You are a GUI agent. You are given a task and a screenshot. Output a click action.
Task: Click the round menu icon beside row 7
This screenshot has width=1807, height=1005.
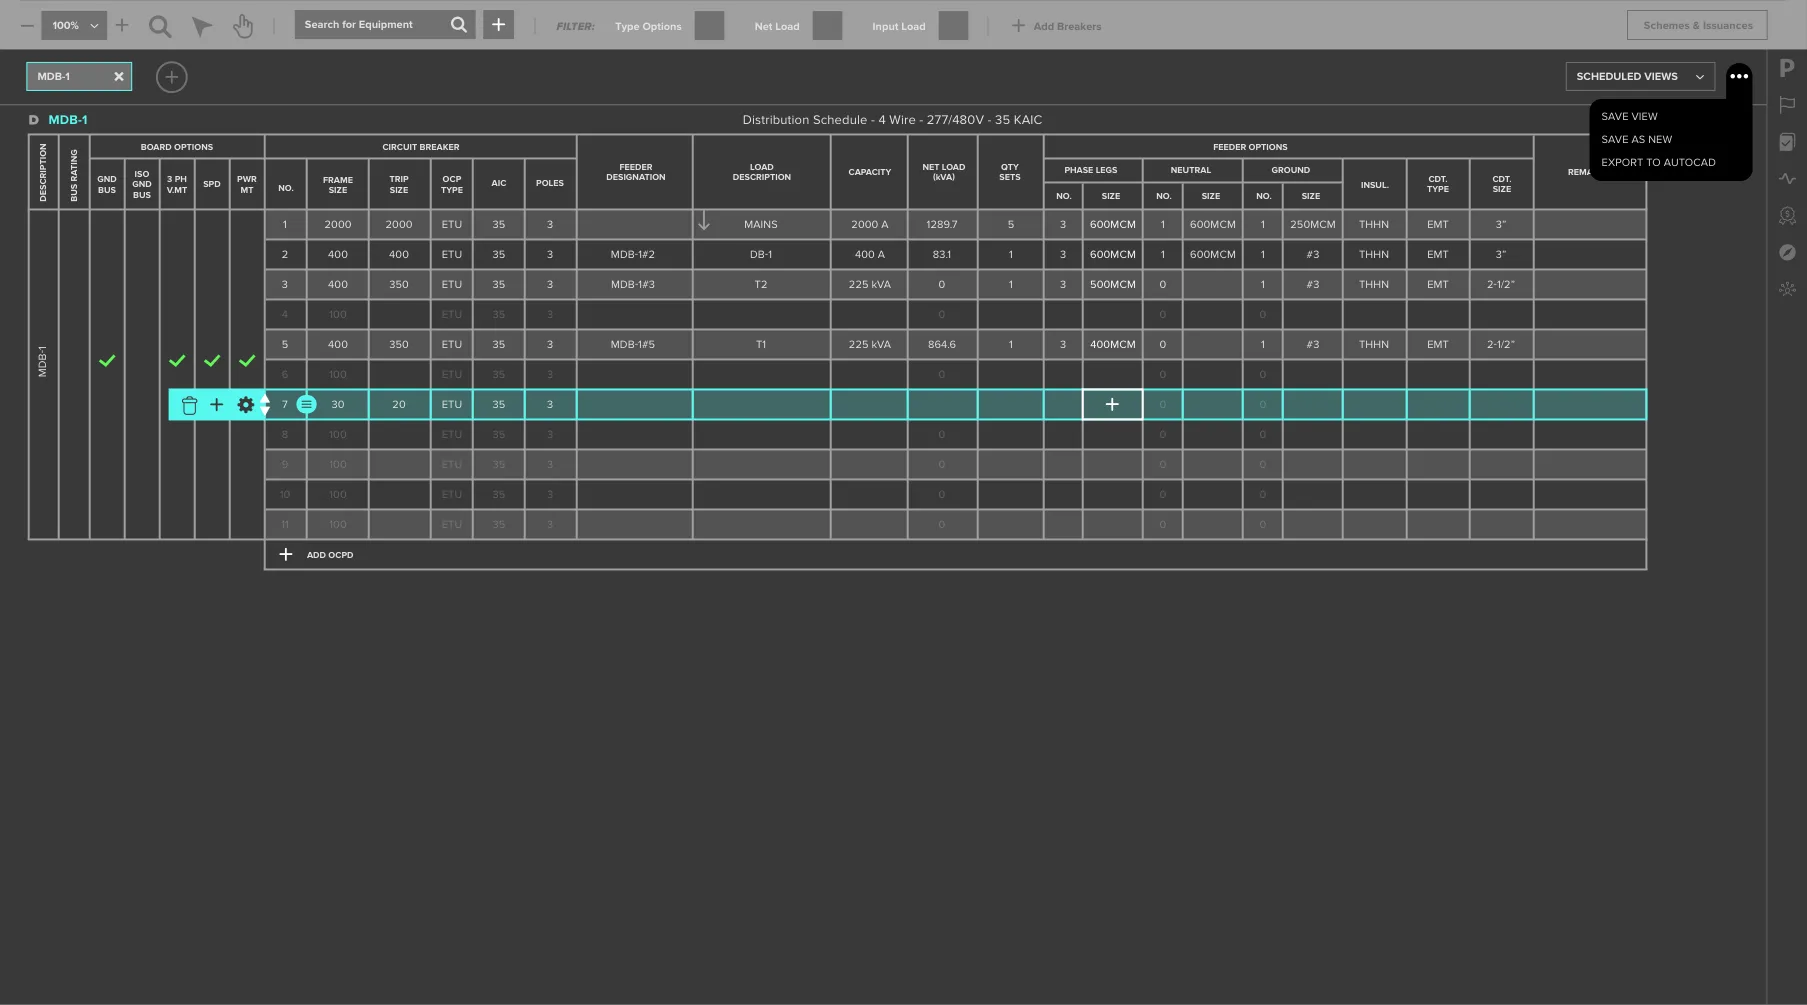coord(307,405)
